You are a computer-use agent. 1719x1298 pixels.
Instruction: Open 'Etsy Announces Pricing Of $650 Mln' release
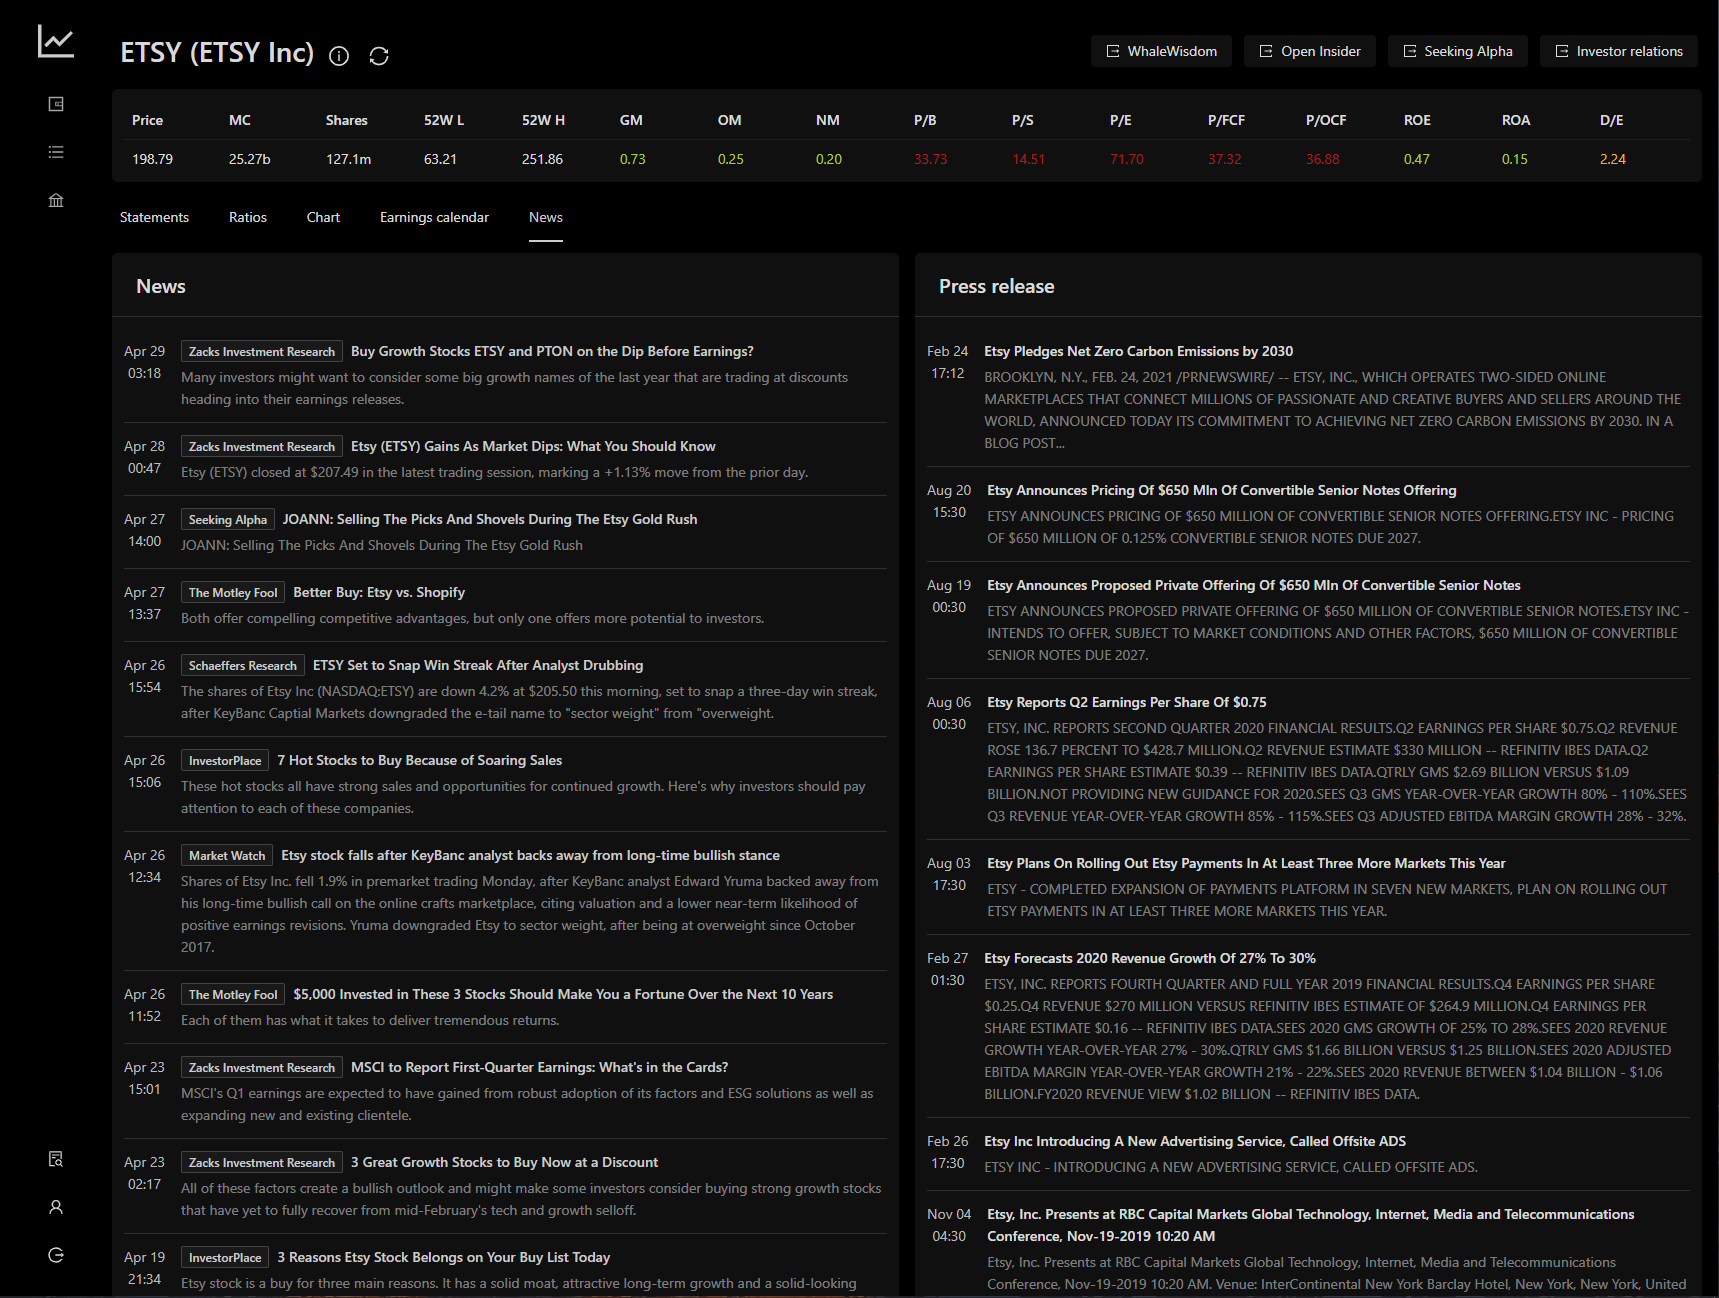(x=1222, y=490)
